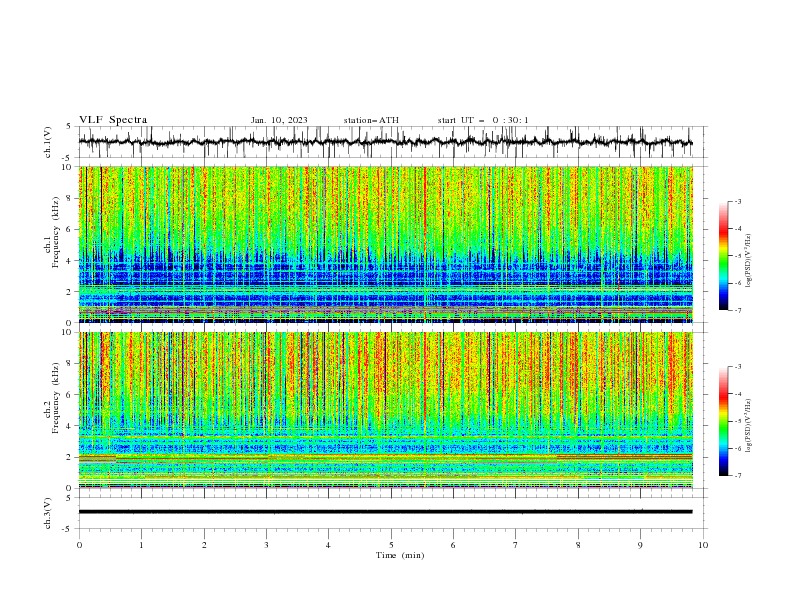792x612 pixels.
Task: Click the "ch.3(V)" axis label
Action: tap(48, 513)
